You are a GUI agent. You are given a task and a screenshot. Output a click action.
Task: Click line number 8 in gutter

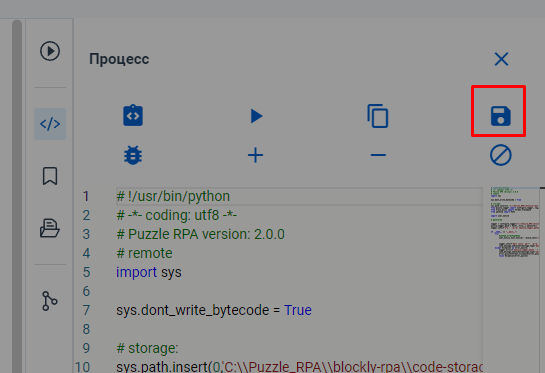[86, 329]
